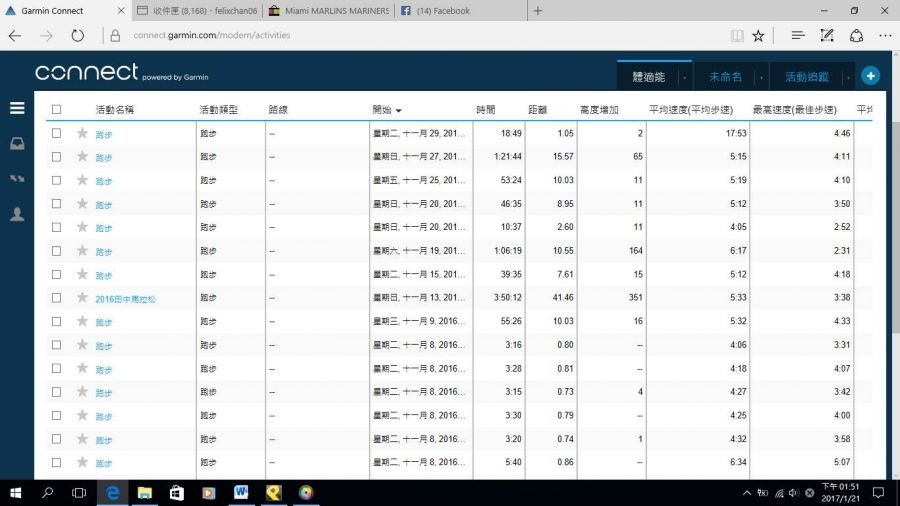Click the browser forward arrow
900x506 pixels.
click(x=46, y=36)
